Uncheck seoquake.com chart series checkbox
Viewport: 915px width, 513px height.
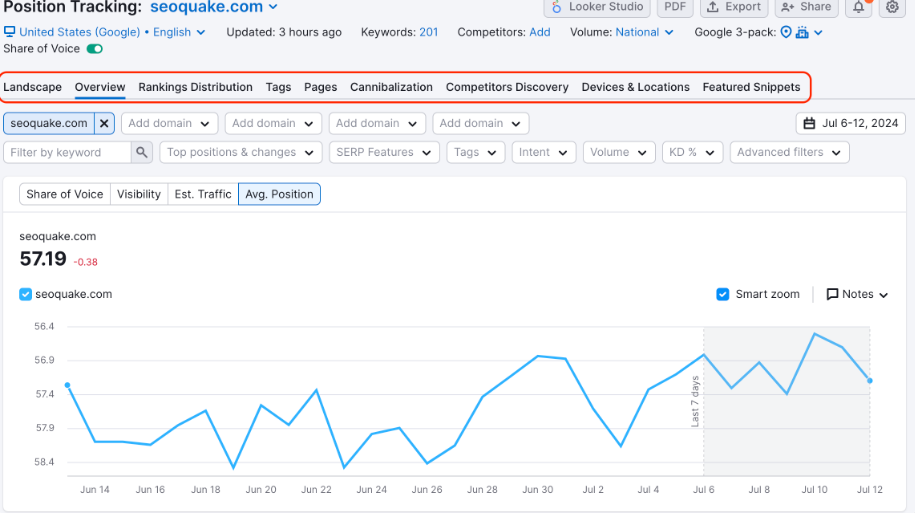point(25,294)
